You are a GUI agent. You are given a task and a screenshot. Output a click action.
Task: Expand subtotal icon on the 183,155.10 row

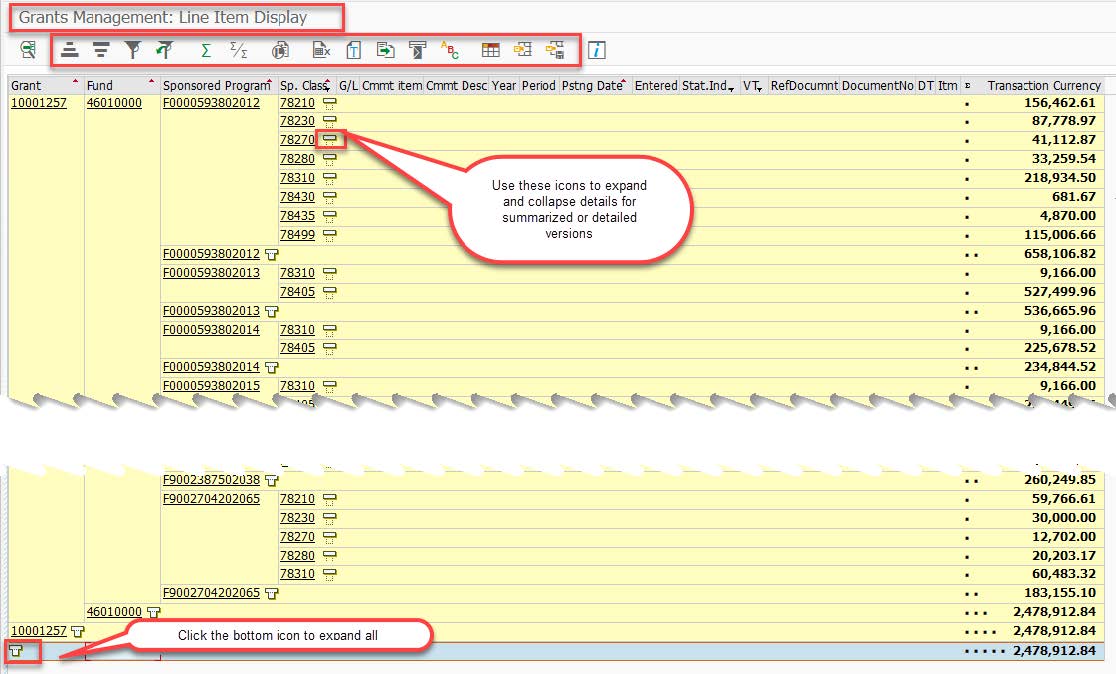tap(271, 594)
